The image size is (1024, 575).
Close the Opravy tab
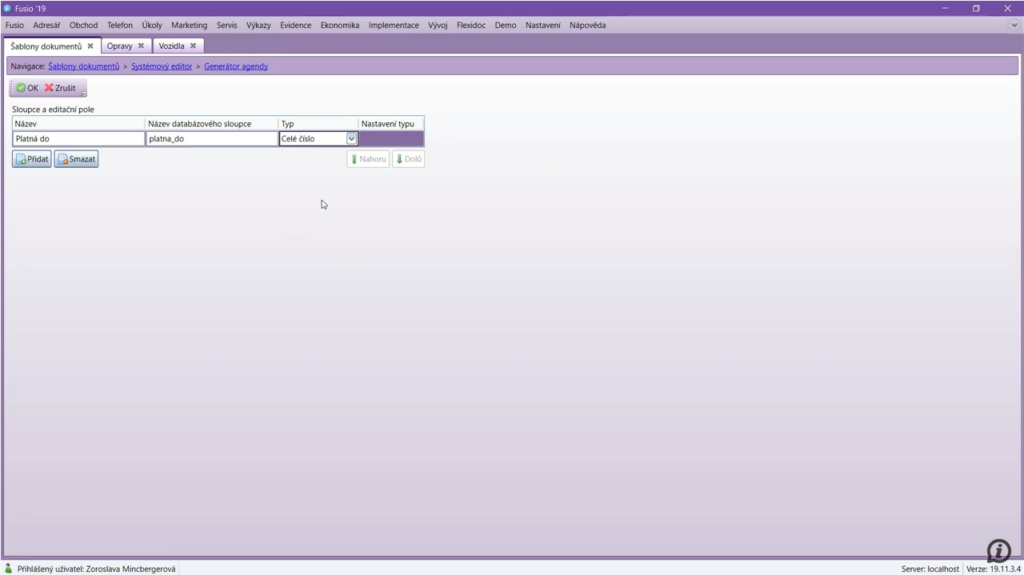click(x=141, y=46)
